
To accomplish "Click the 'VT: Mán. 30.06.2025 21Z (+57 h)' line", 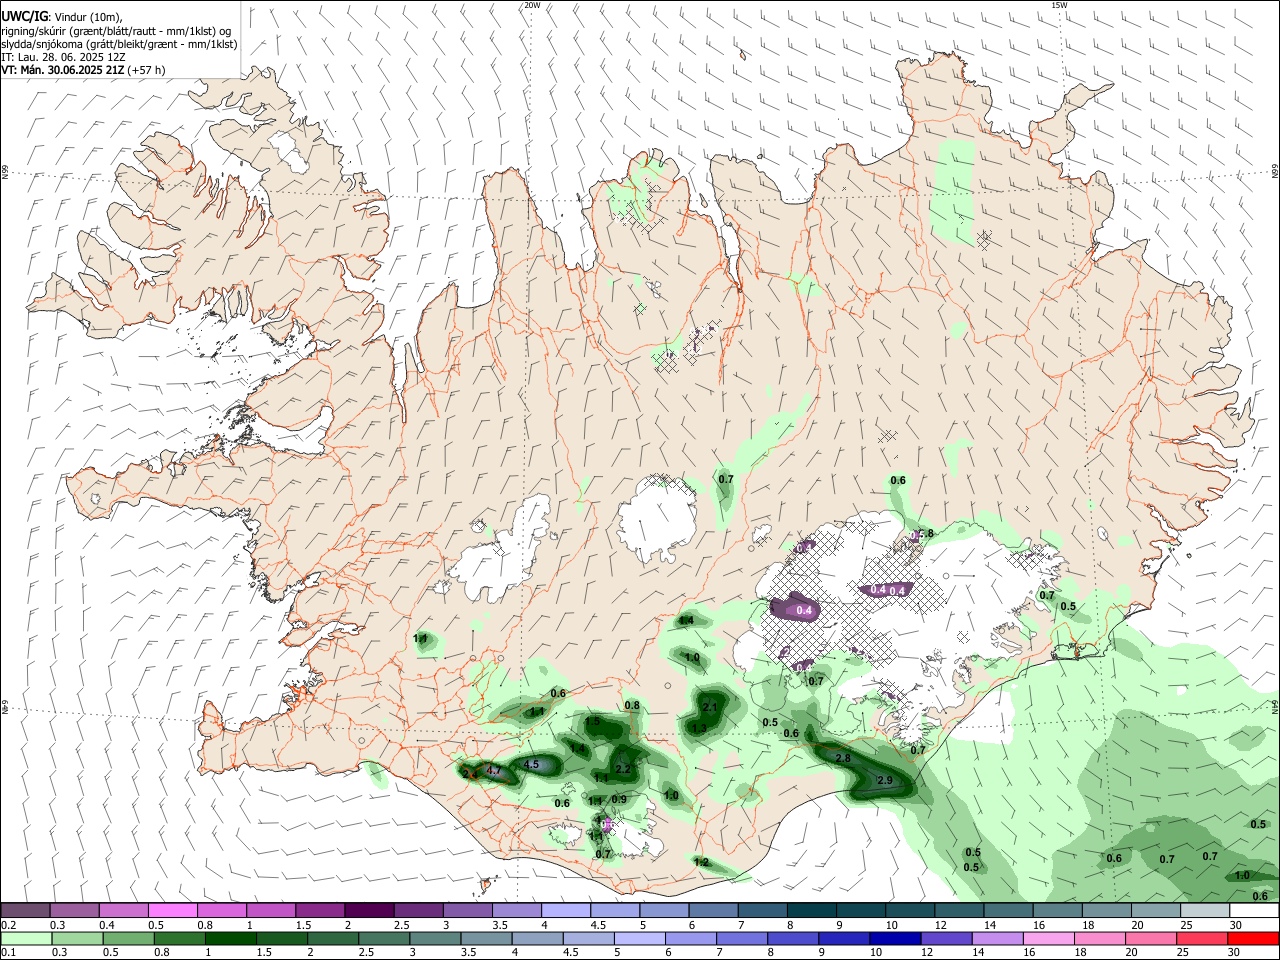I will point(83,70).
